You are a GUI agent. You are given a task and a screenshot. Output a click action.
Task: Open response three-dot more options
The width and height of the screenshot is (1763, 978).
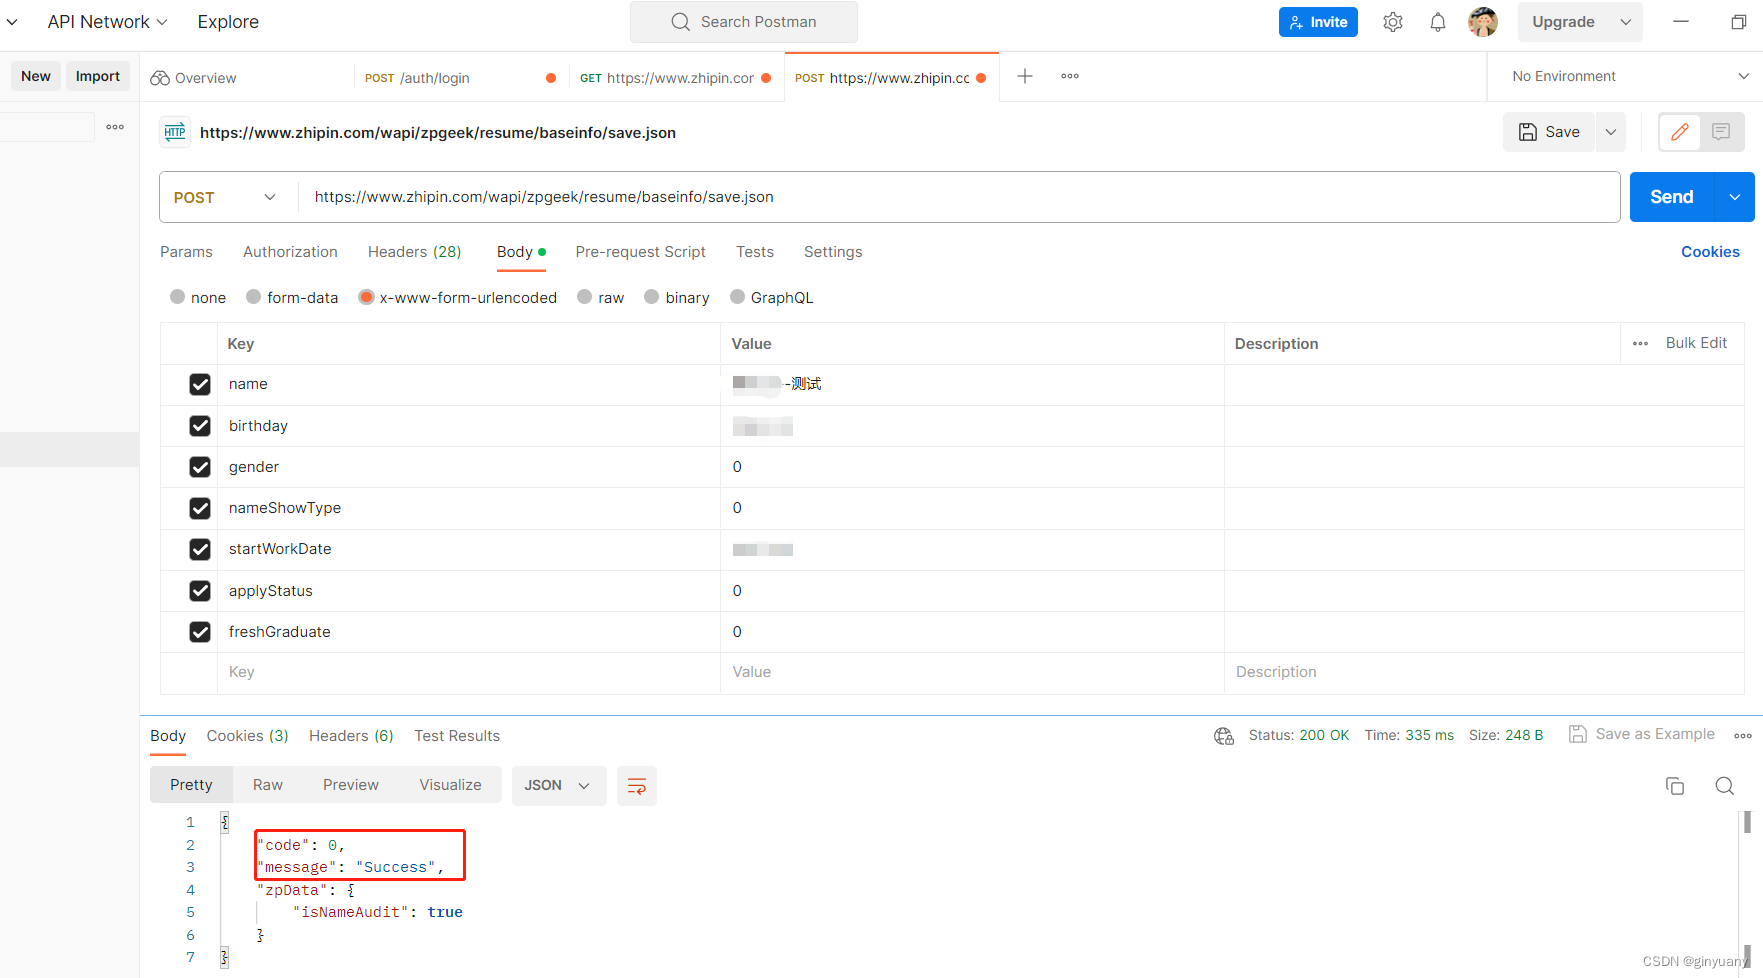click(1743, 735)
